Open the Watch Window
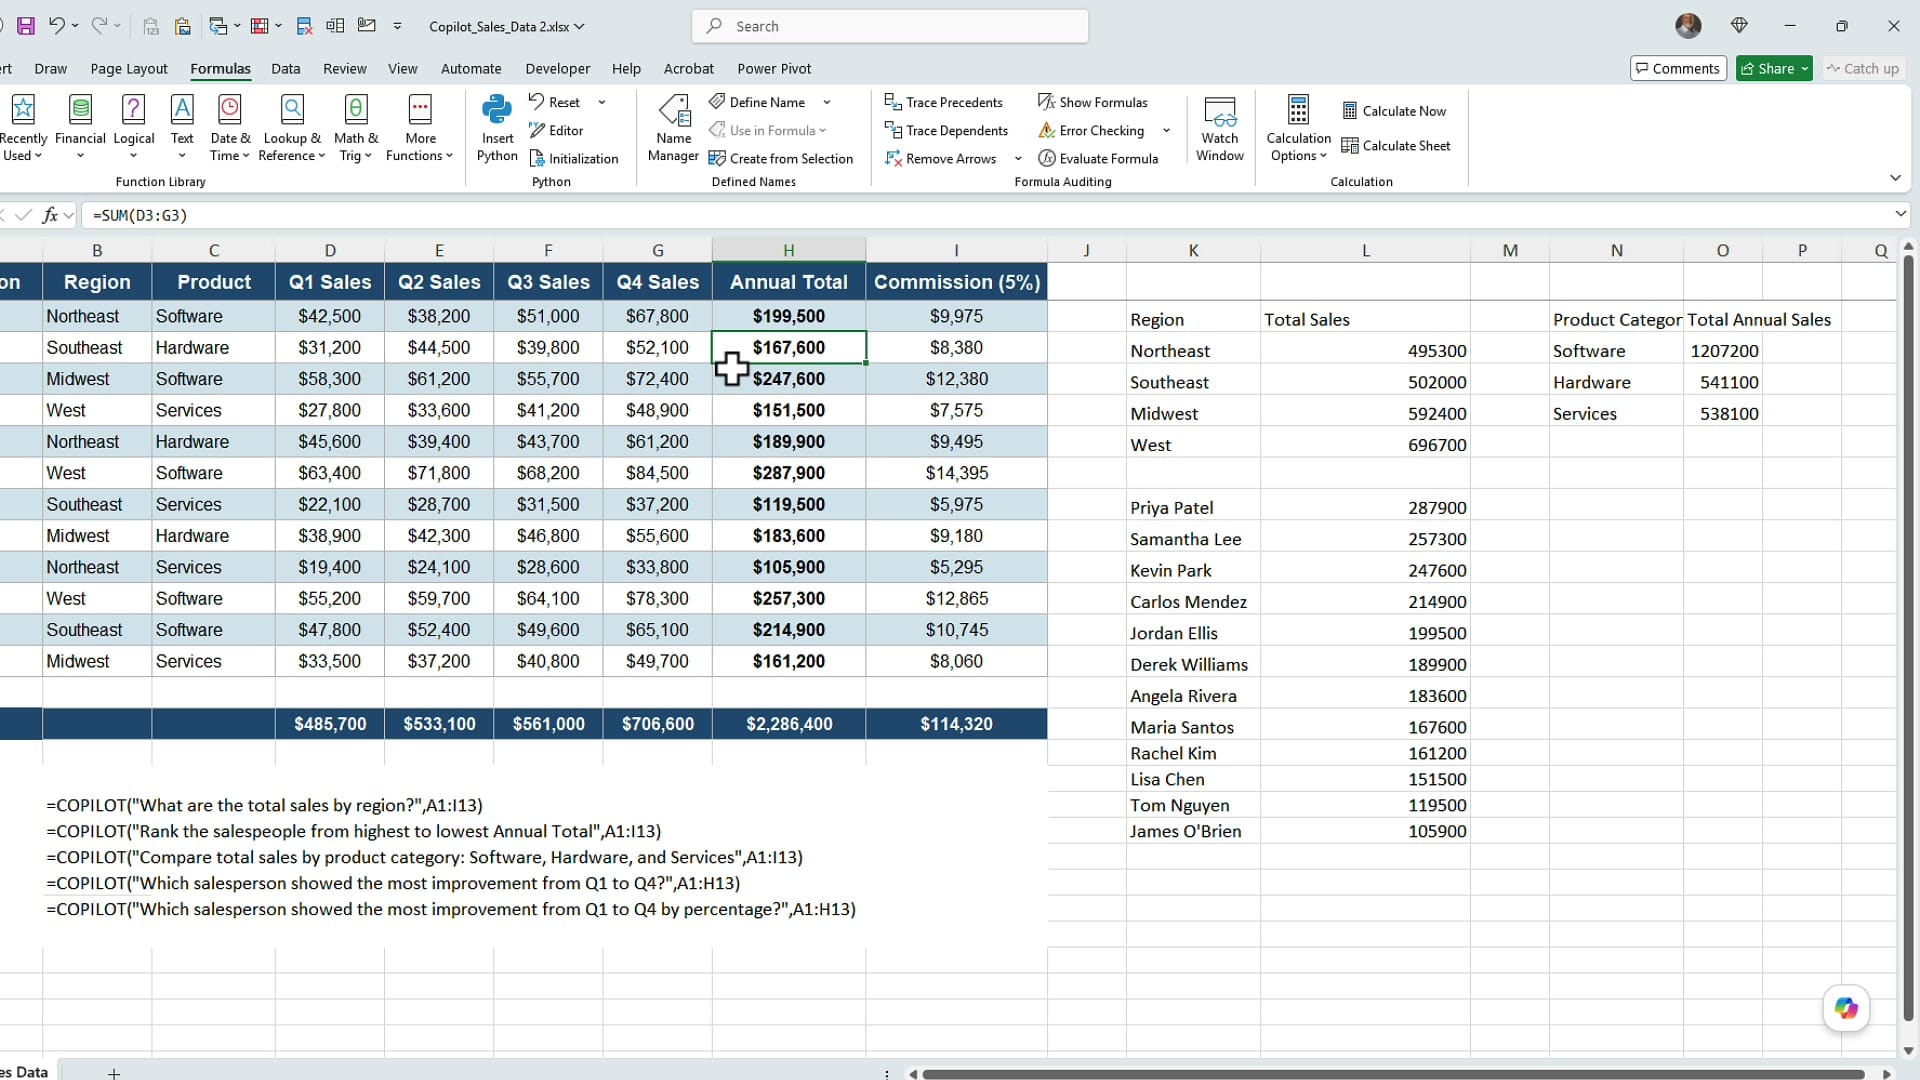Screen dimensions: 1920x1080 click(x=1220, y=127)
